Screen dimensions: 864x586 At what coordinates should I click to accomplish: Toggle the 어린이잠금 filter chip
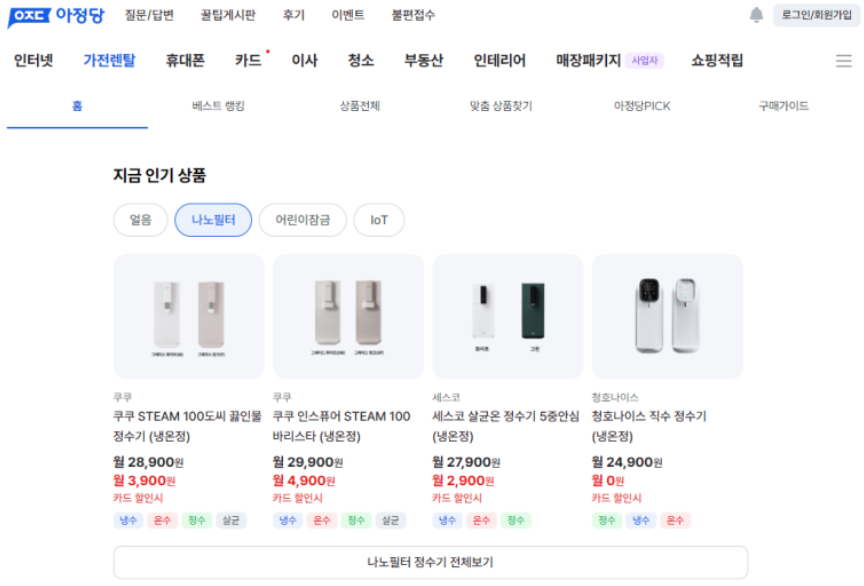pos(302,220)
